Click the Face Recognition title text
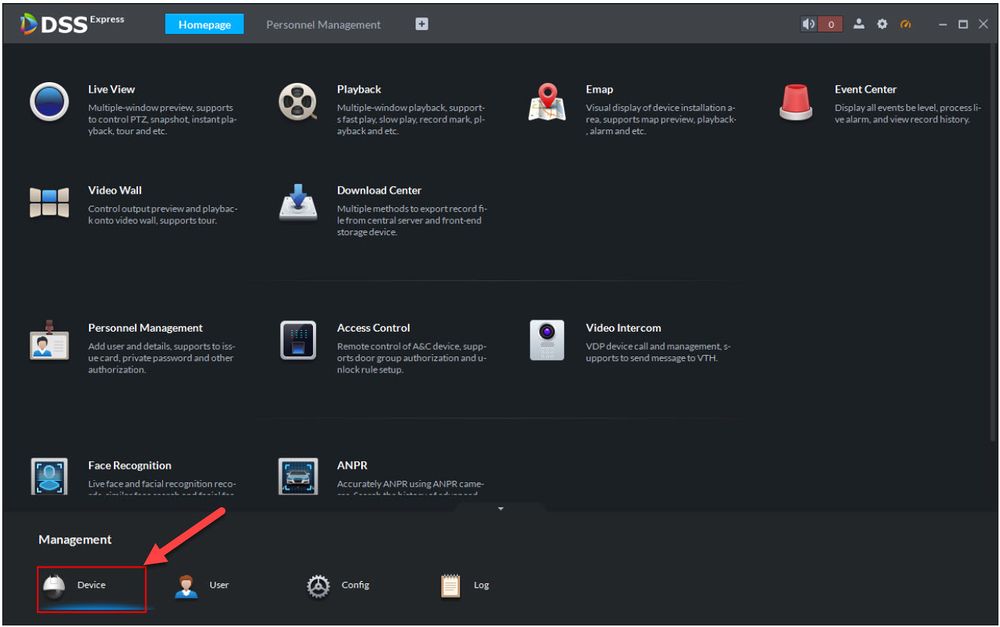The image size is (1000, 627). point(129,466)
